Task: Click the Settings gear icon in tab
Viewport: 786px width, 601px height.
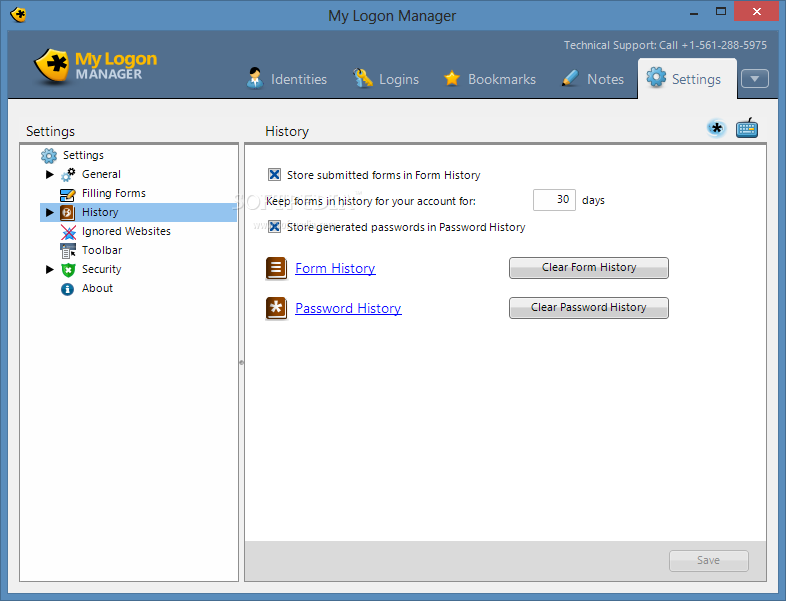Action: [656, 77]
